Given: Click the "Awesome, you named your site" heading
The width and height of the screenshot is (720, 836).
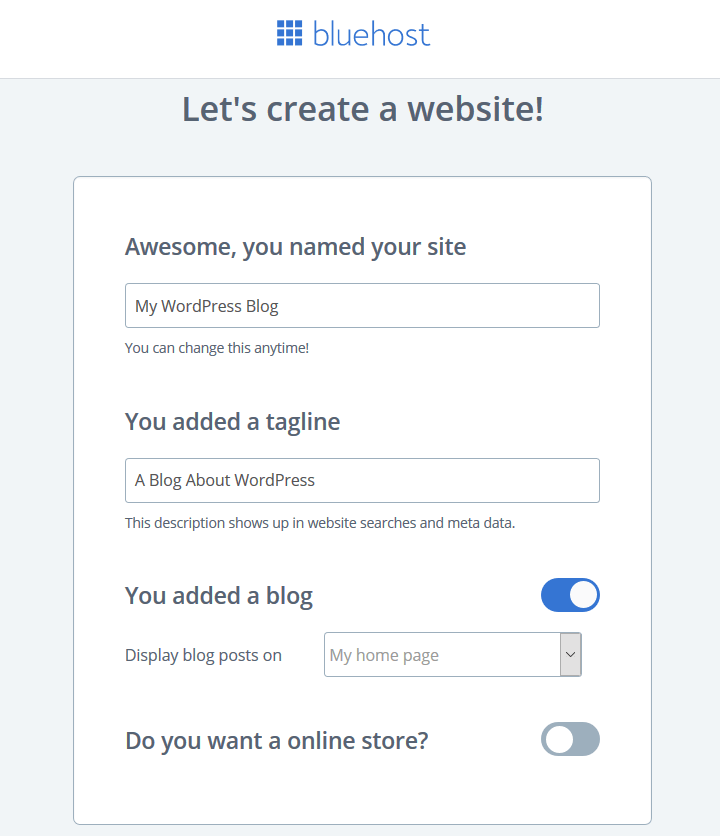Looking at the screenshot, I should click(295, 247).
